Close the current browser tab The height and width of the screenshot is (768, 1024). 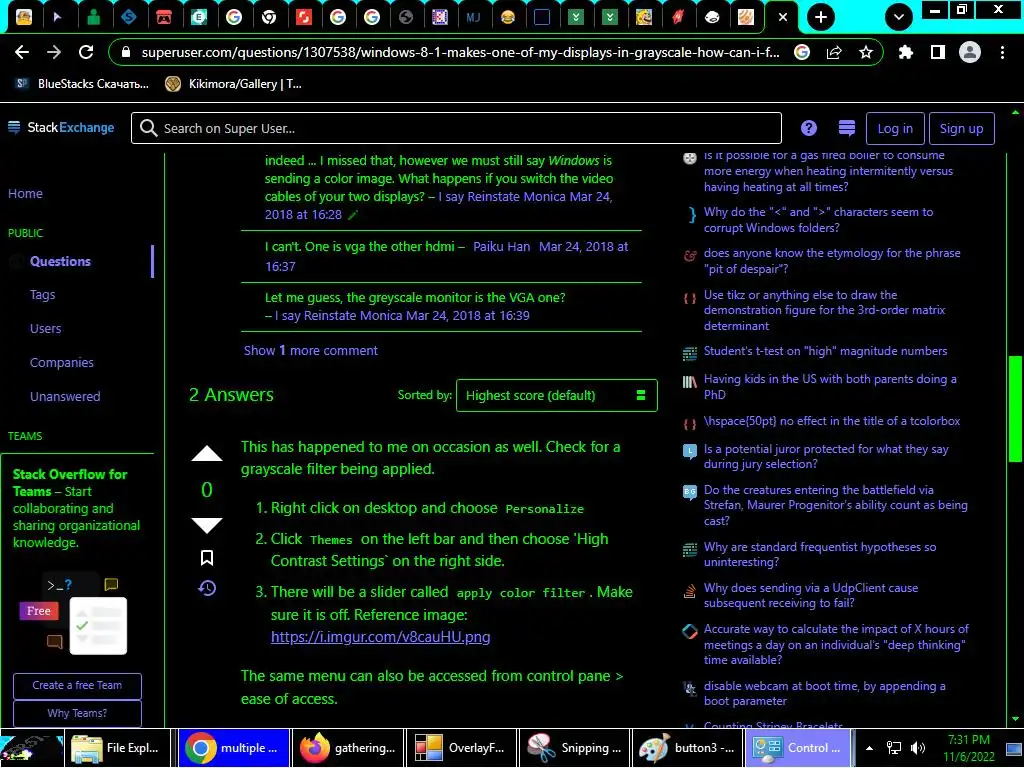782,18
